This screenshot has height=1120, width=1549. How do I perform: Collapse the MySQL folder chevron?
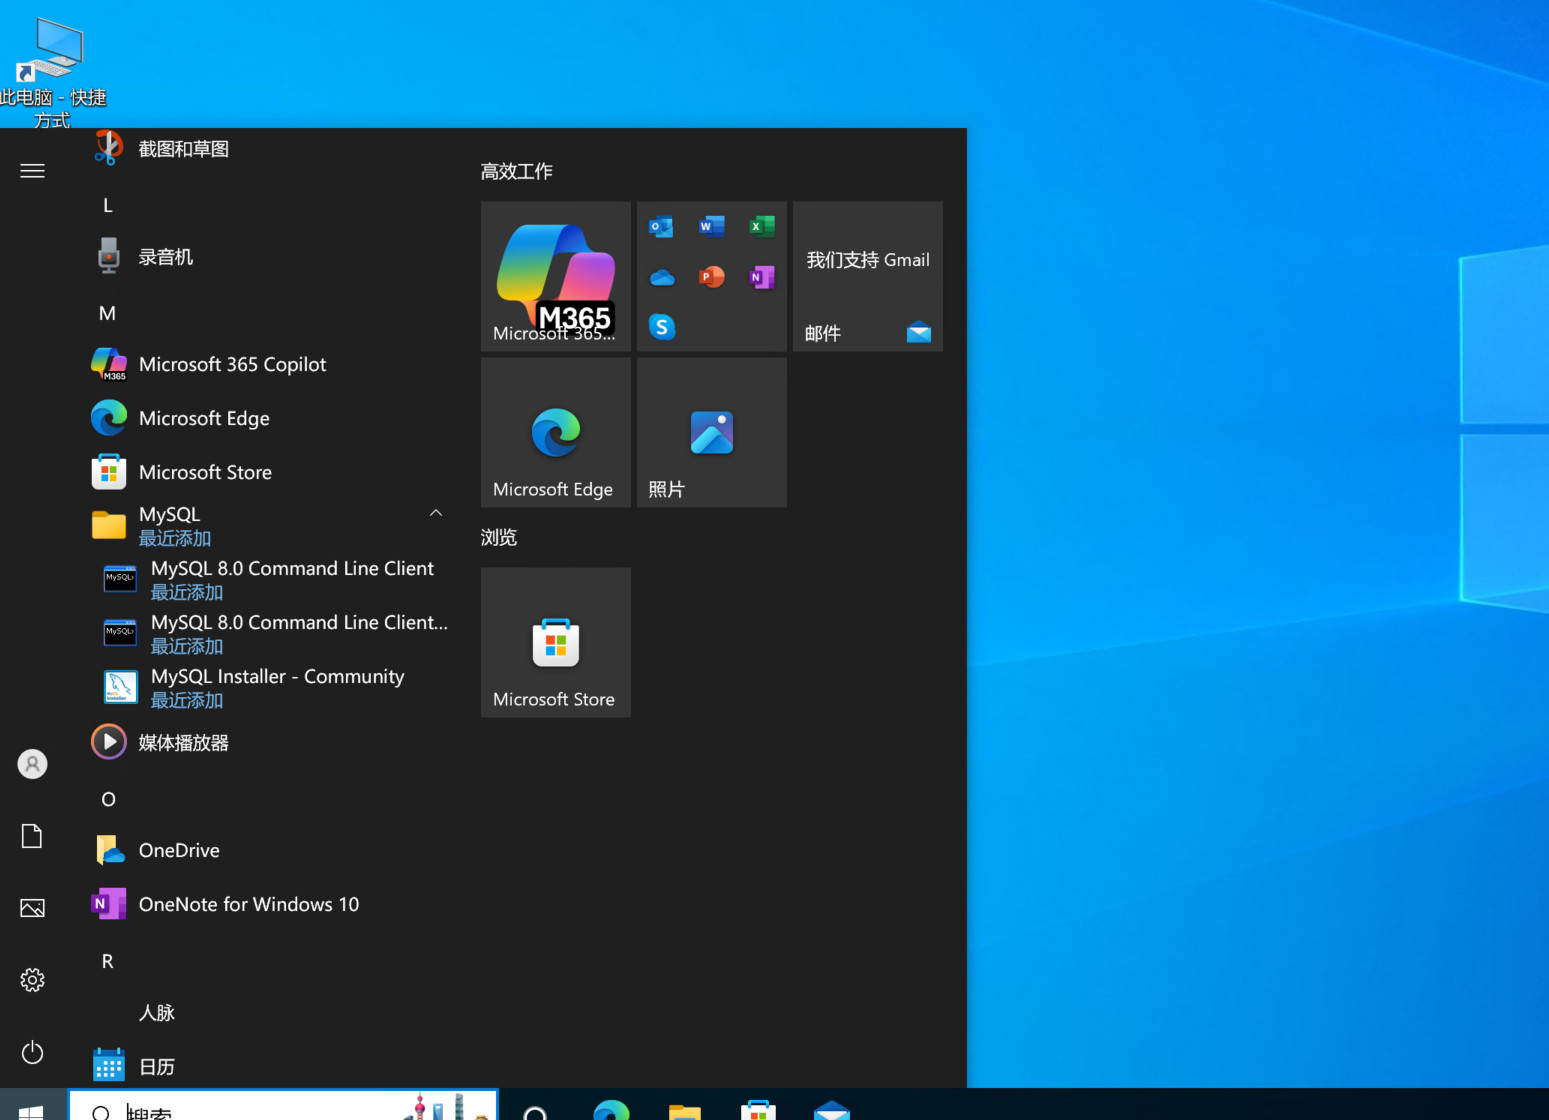click(436, 513)
